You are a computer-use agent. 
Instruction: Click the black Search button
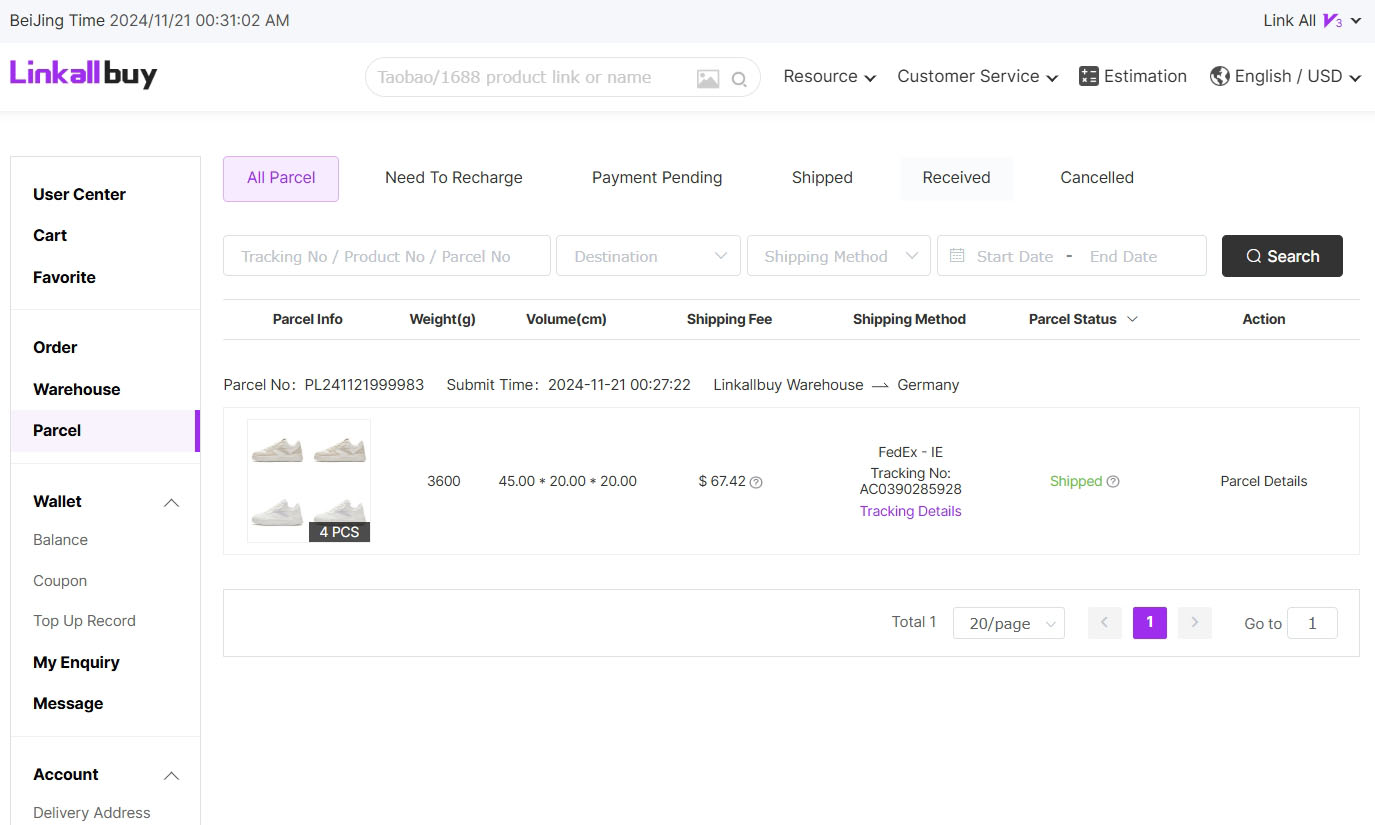click(1282, 256)
